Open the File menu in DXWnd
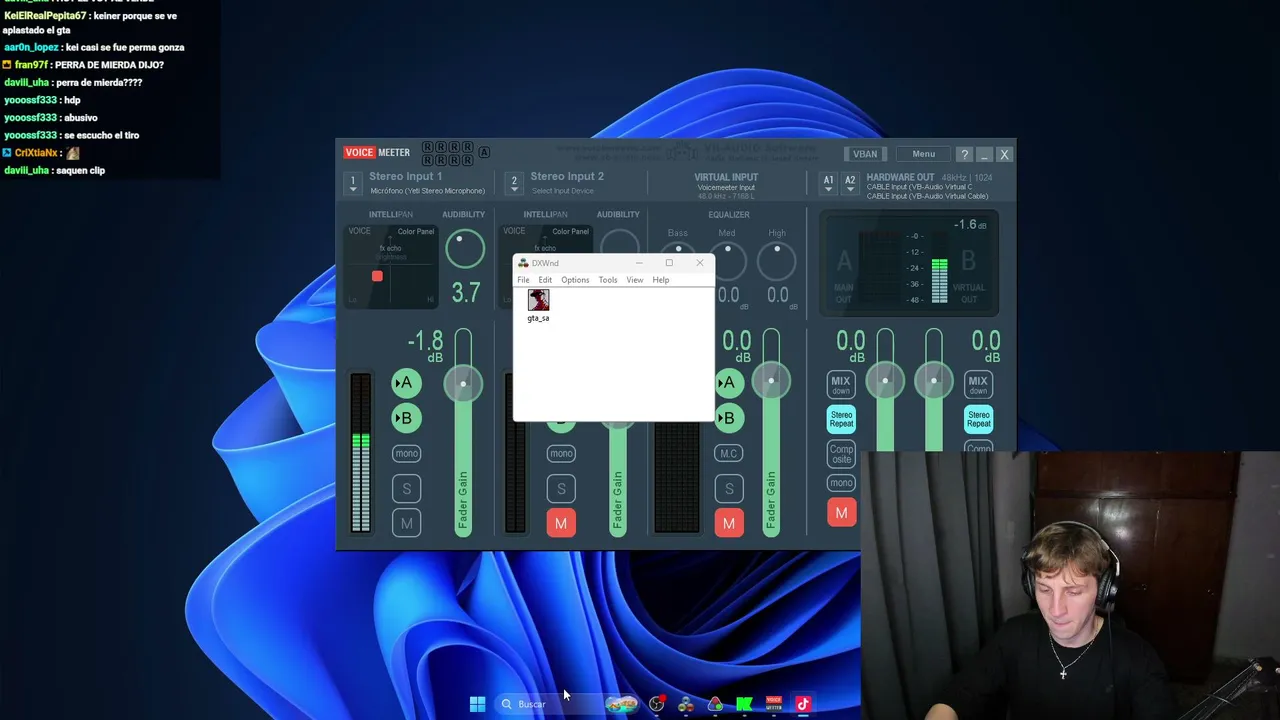Viewport: 1280px width, 720px height. [523, 280]
